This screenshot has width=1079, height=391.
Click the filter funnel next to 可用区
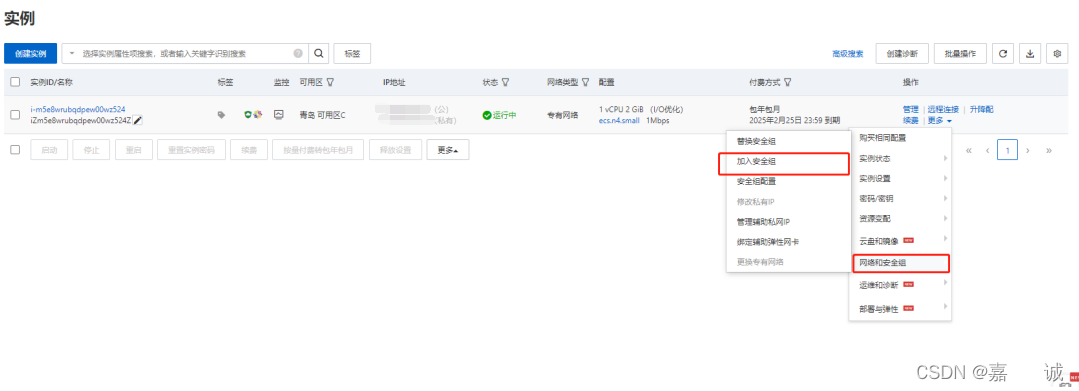tap(330, 82)
